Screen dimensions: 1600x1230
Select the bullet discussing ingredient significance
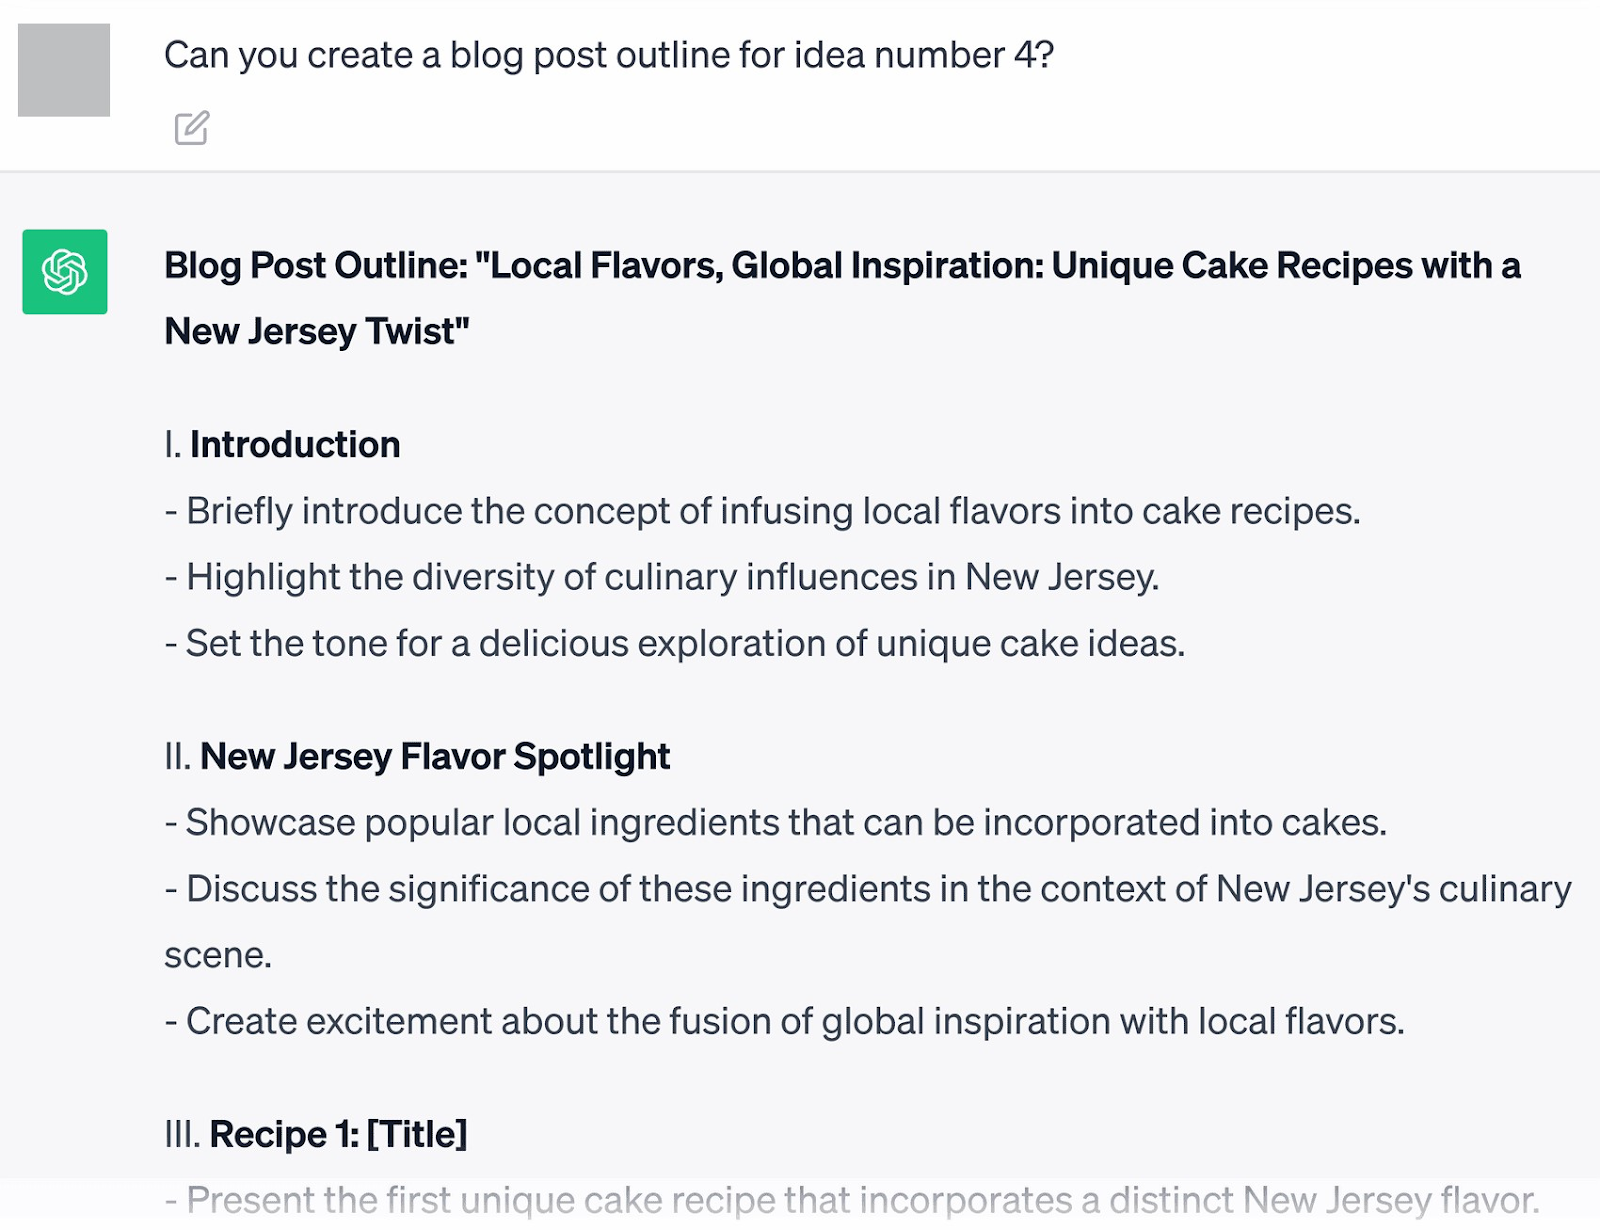click(x=867, y=888)
